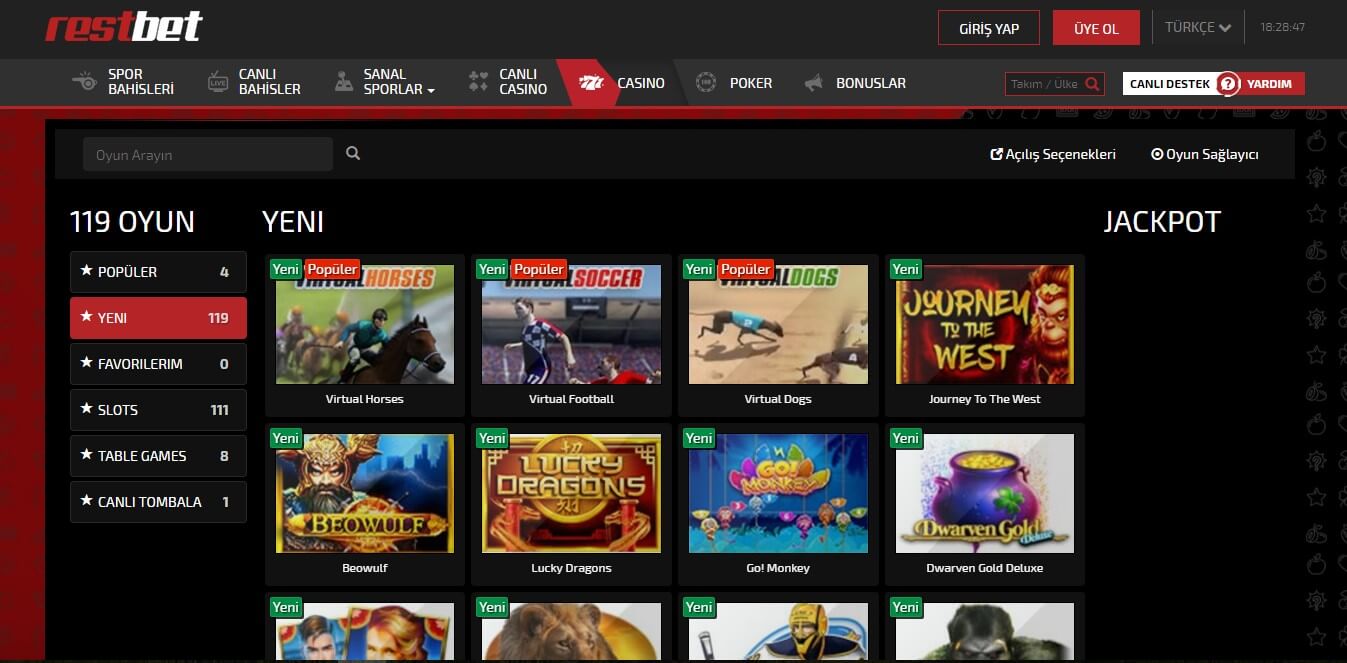This screenshot has height=663, width=1347.
Task: Open the Go! Monkey game thumbnail
Action: pyautogui.click(x=778, y=493)
